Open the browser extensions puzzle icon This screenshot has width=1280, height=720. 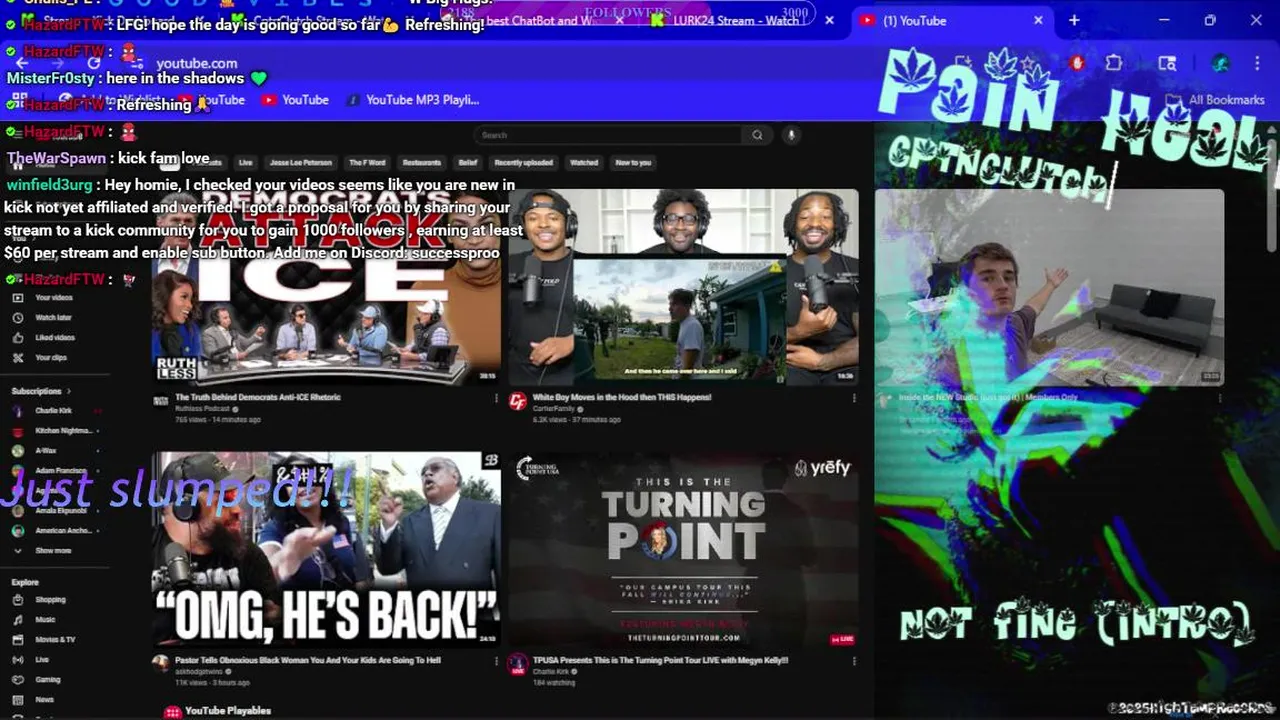pos(1114,63)
